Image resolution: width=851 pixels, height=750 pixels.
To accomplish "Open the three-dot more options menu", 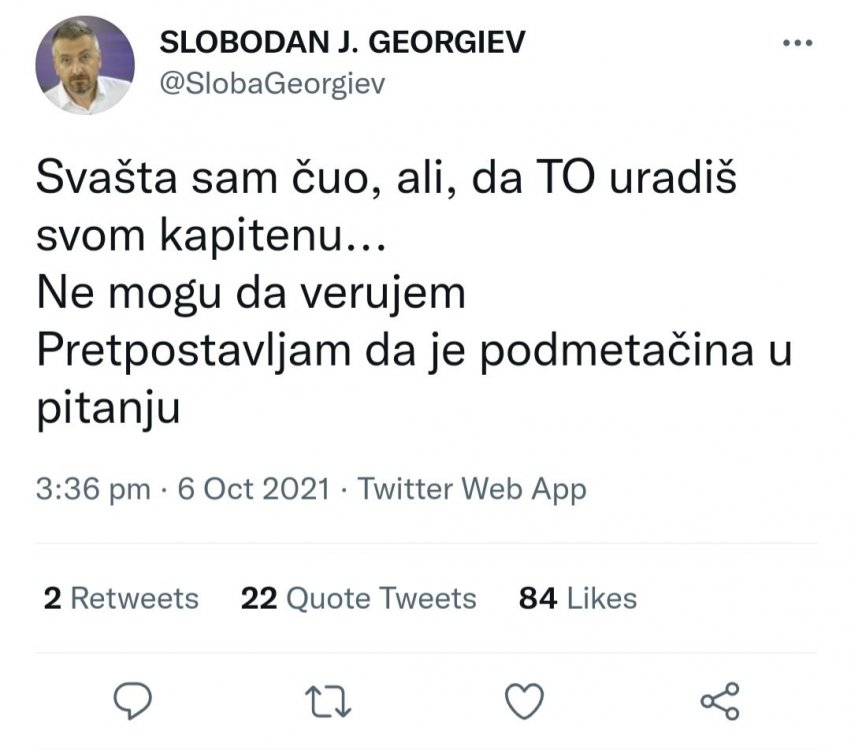I will 797,43.
